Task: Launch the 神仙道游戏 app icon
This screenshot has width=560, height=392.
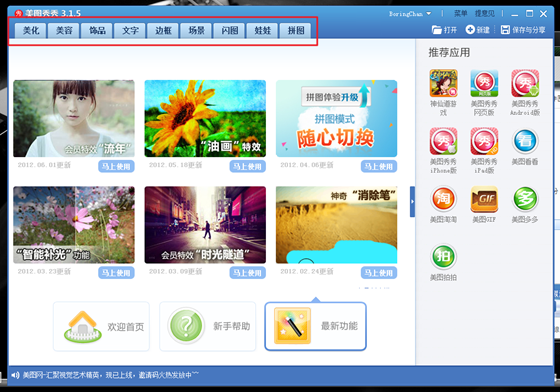Action: pos(443,83)
